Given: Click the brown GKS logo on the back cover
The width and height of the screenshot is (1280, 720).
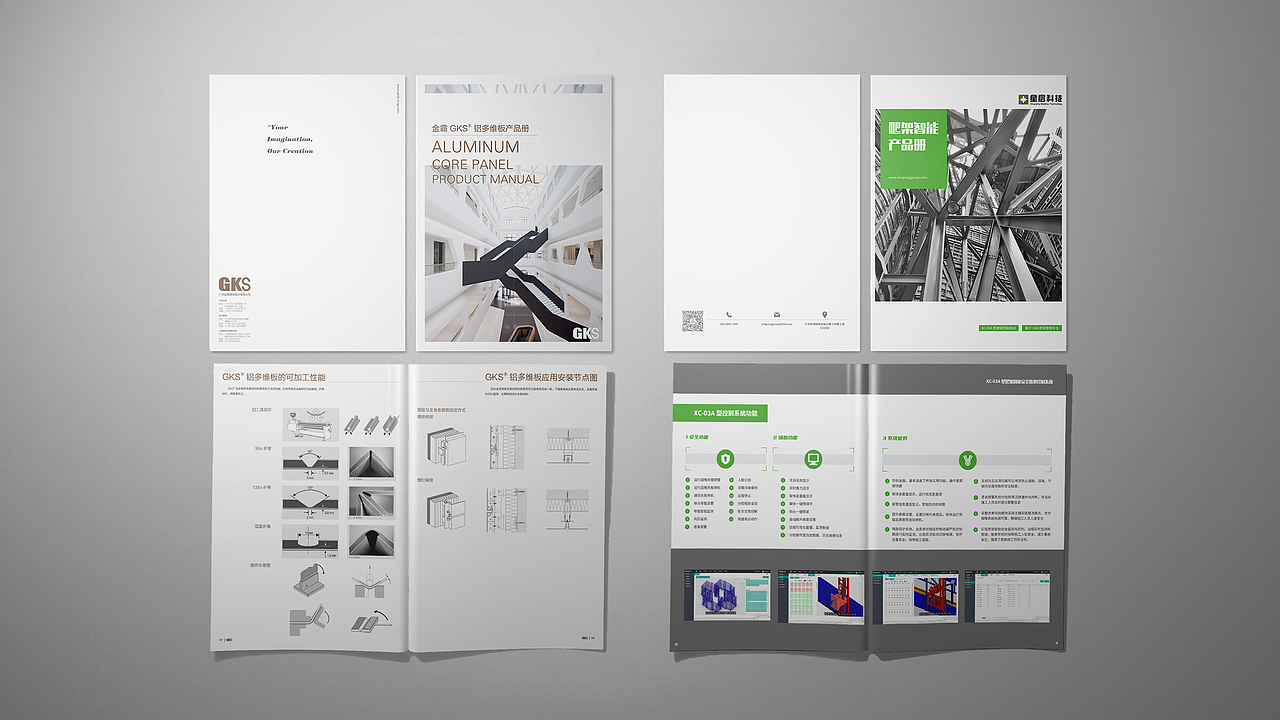Looking at the screenshot, I should pos(235,284).
